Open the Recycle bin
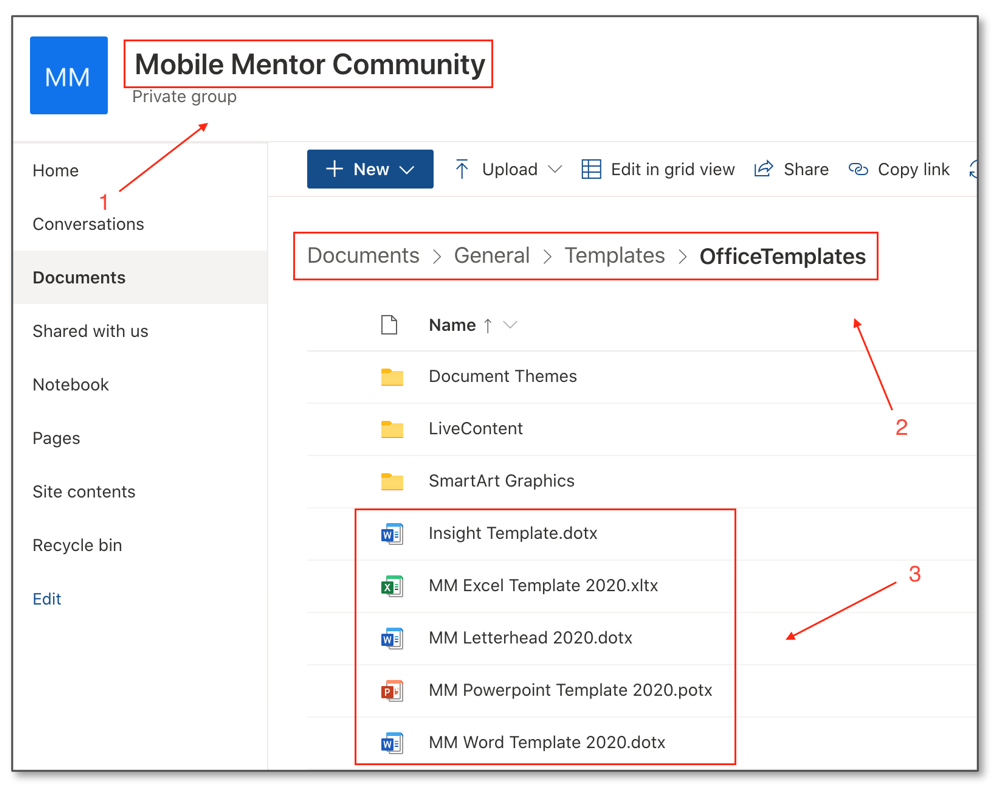This screenshot has width=999, height=792. tap(77, 545)
